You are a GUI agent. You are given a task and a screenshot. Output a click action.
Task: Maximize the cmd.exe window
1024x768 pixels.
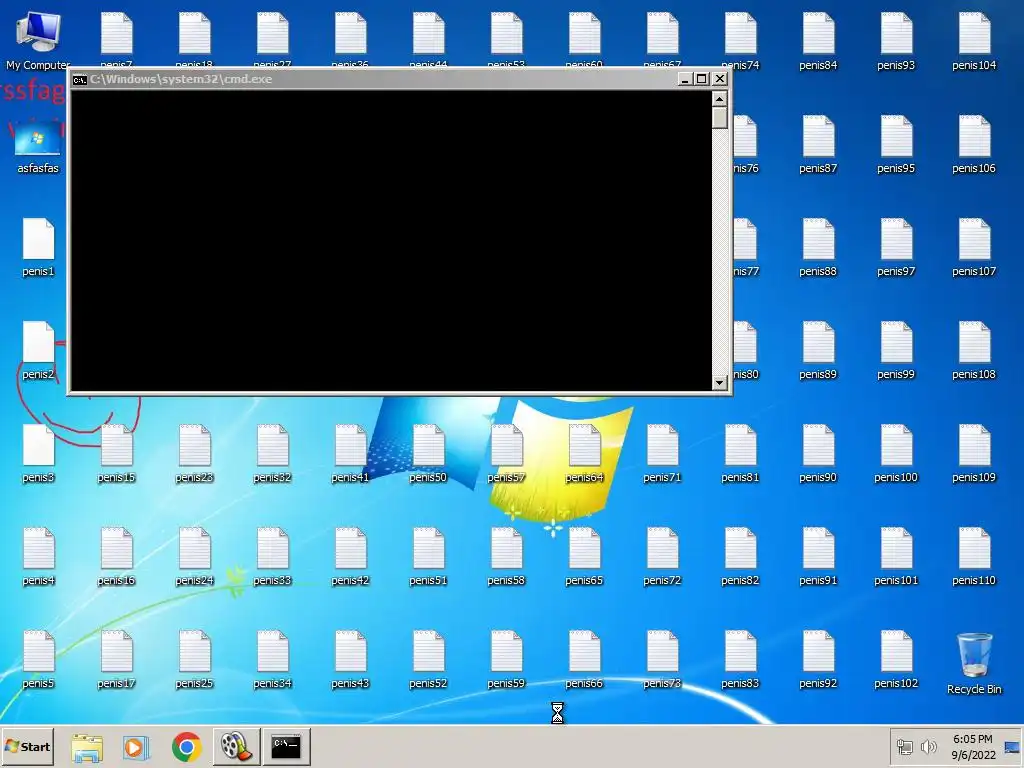pyautogui.click(x=701, y=79)
